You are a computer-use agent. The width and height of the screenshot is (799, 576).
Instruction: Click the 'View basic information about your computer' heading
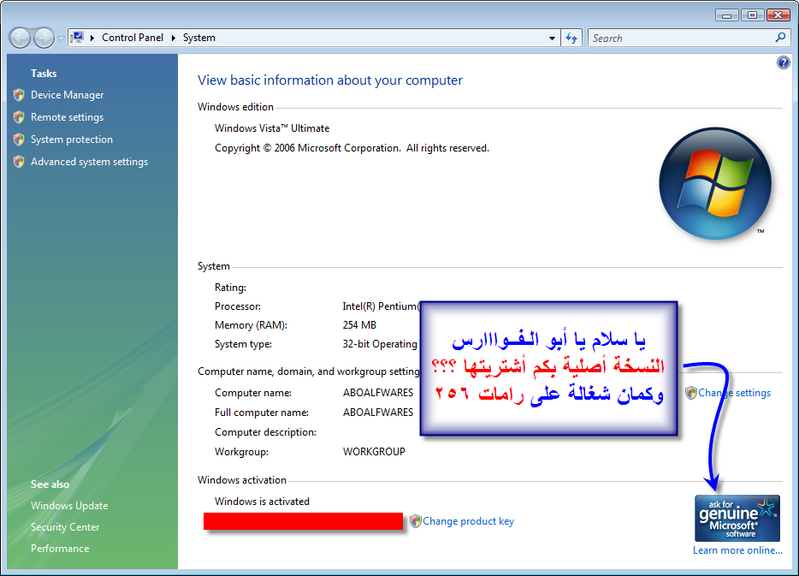[330, 81]
